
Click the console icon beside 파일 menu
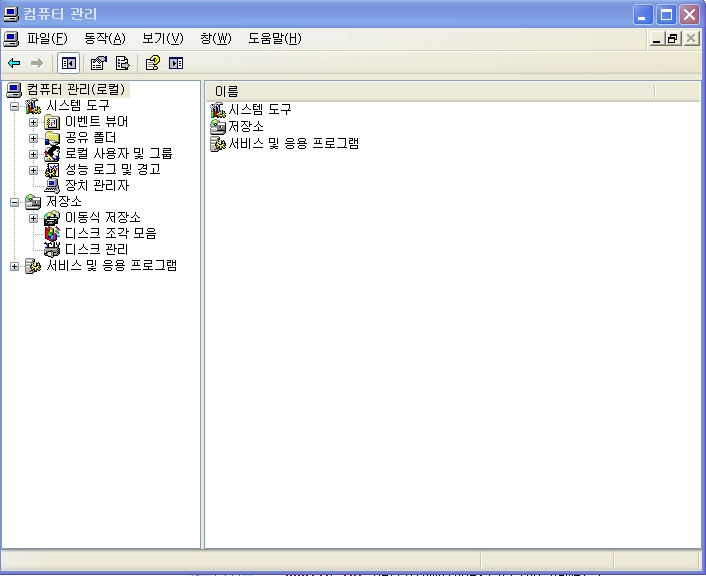click(x=11, y=39)
